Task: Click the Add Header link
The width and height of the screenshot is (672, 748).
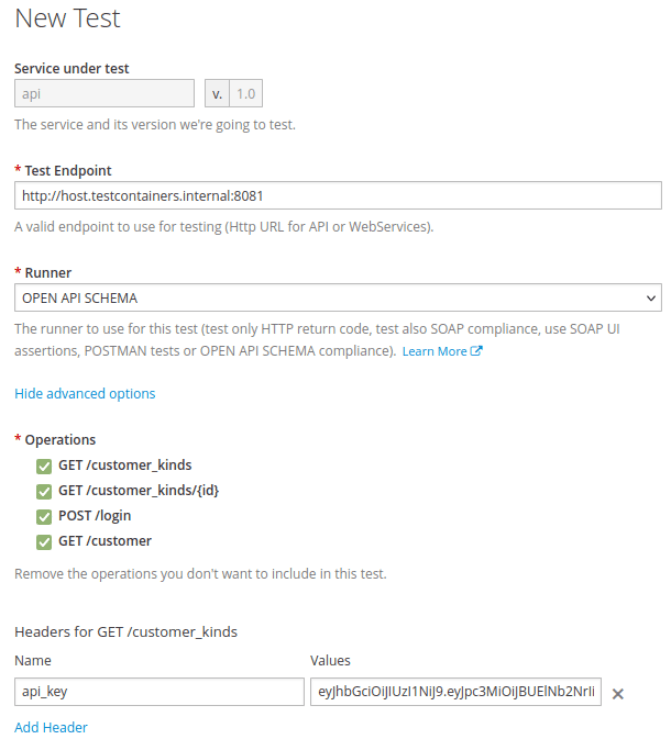Action: click(51, 728)
